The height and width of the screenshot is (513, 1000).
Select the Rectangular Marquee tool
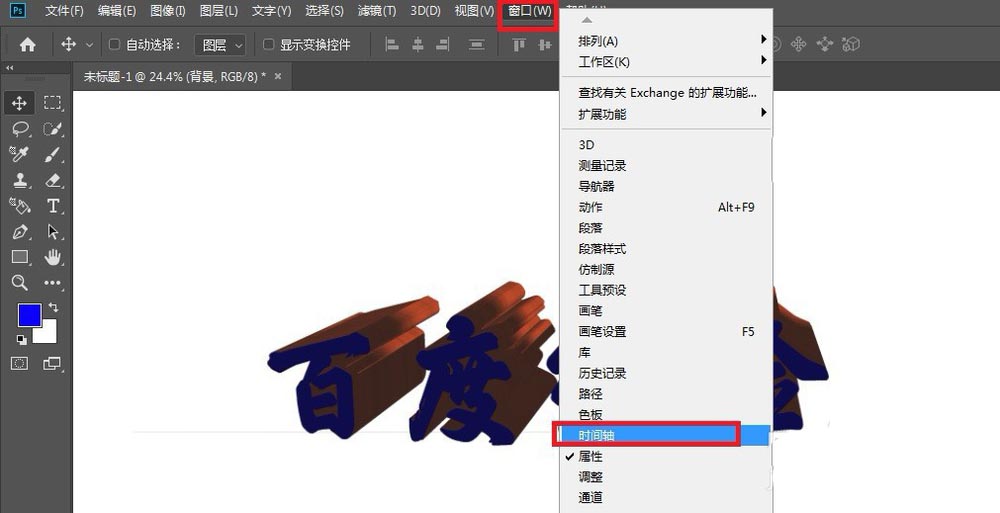click(x=52, y=103)
